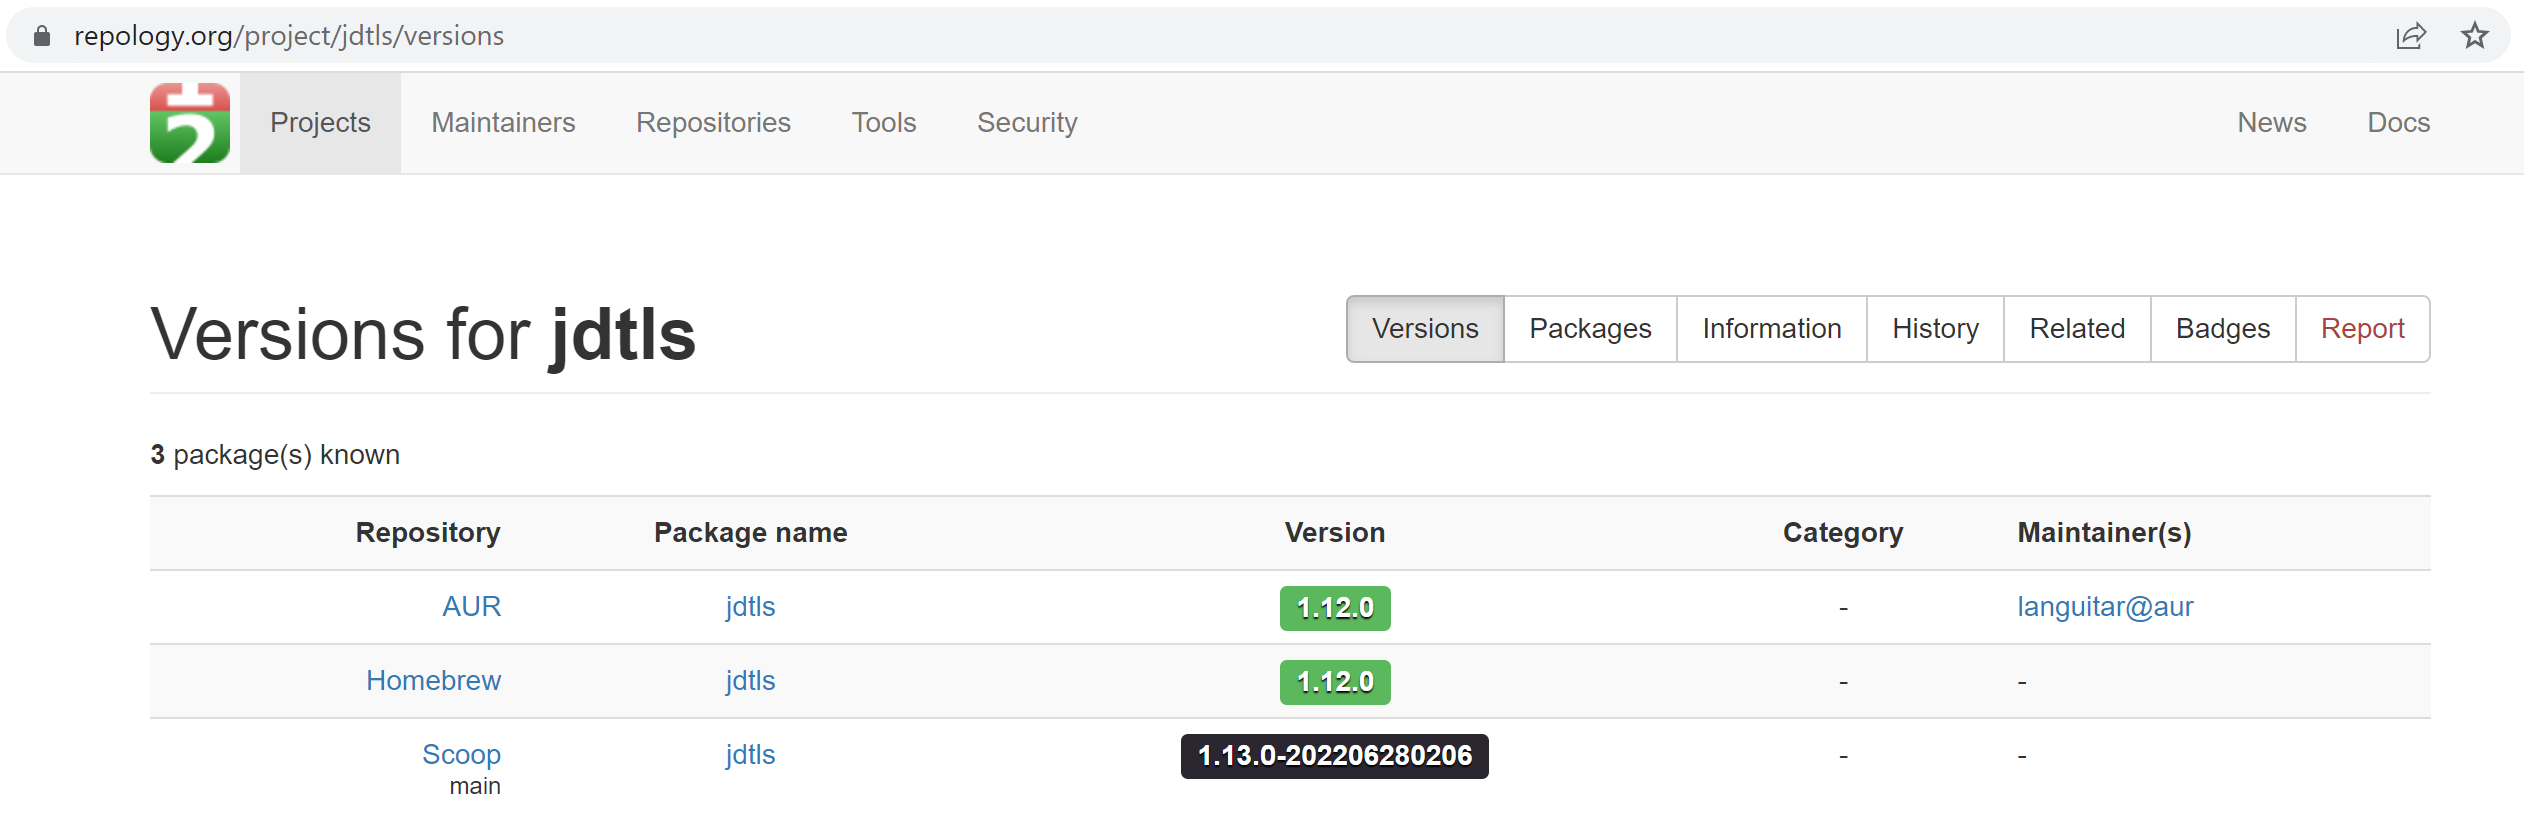Open maintainer languitar@aur link
The image size is (2524, 830).
(2105, 607)
